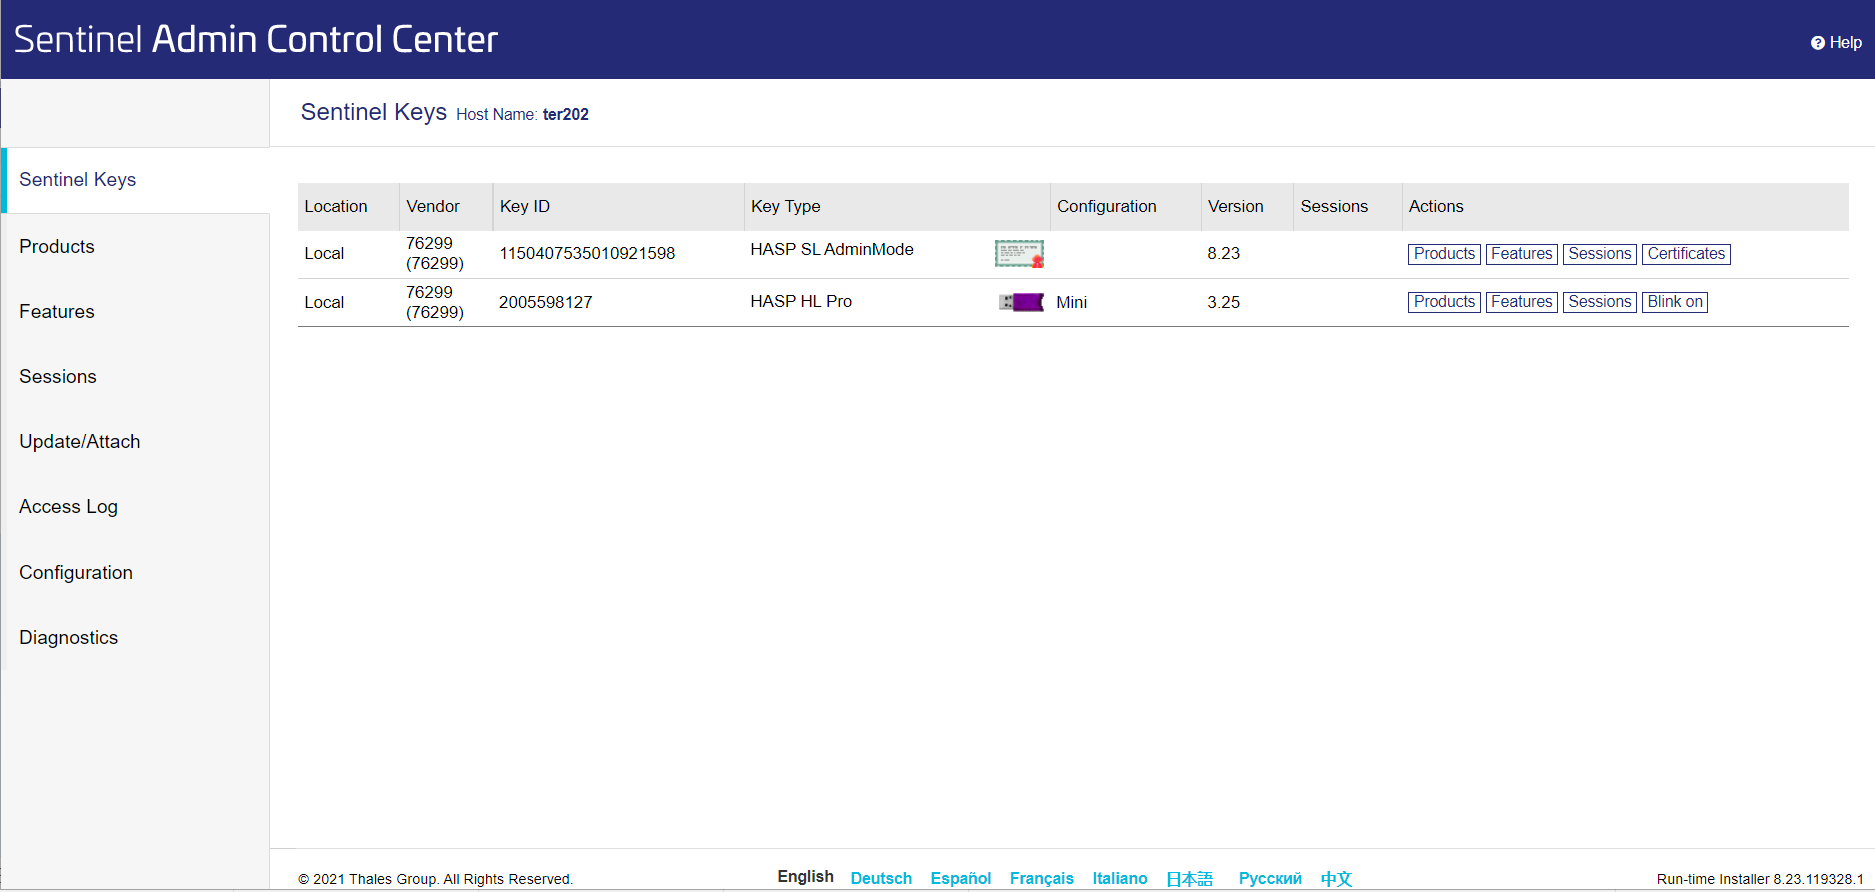Navigate to Update/Attach
Screen dimensions: 1875x892
[x=80, y=442]
